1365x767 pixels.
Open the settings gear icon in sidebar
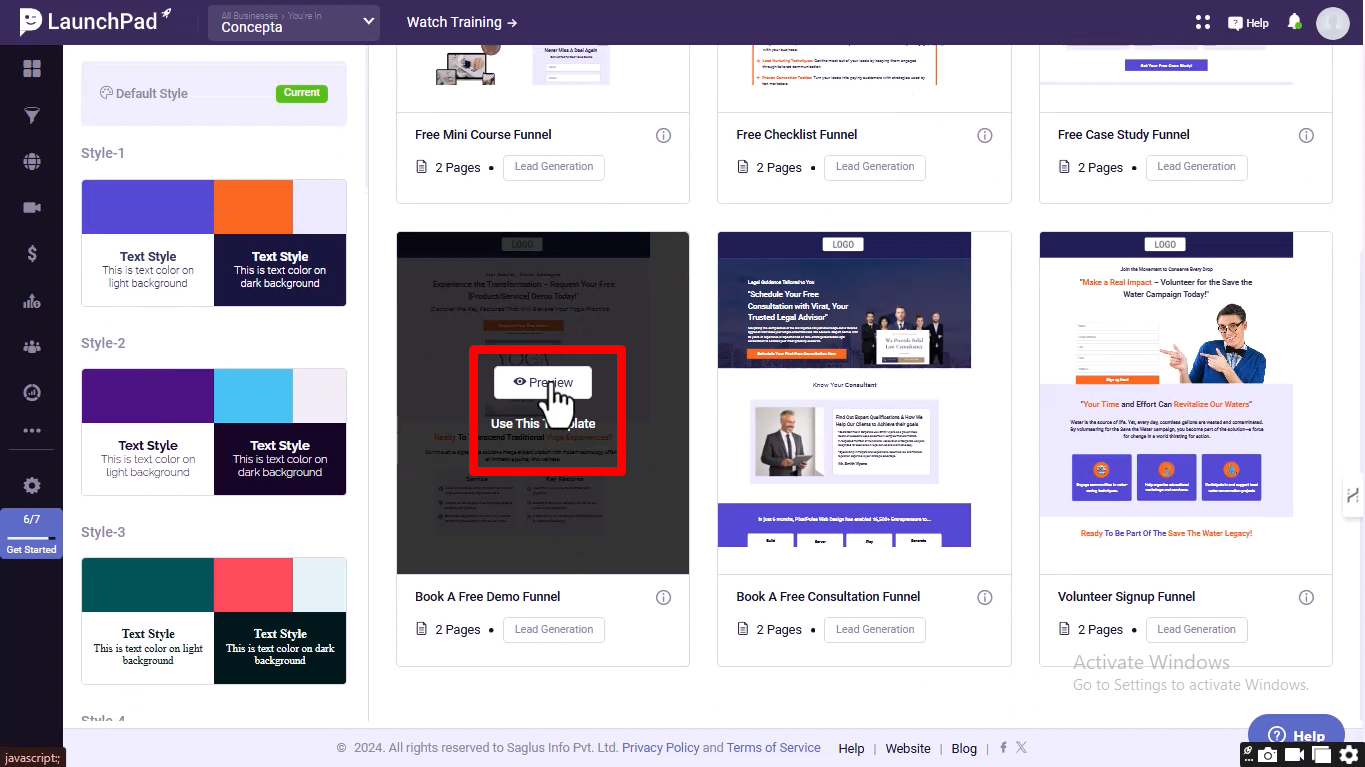32,486
